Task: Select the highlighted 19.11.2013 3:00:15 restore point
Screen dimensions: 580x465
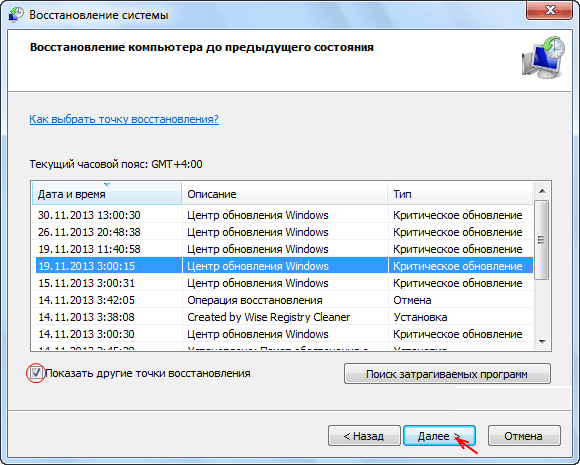Action: [x=283, y=266]
